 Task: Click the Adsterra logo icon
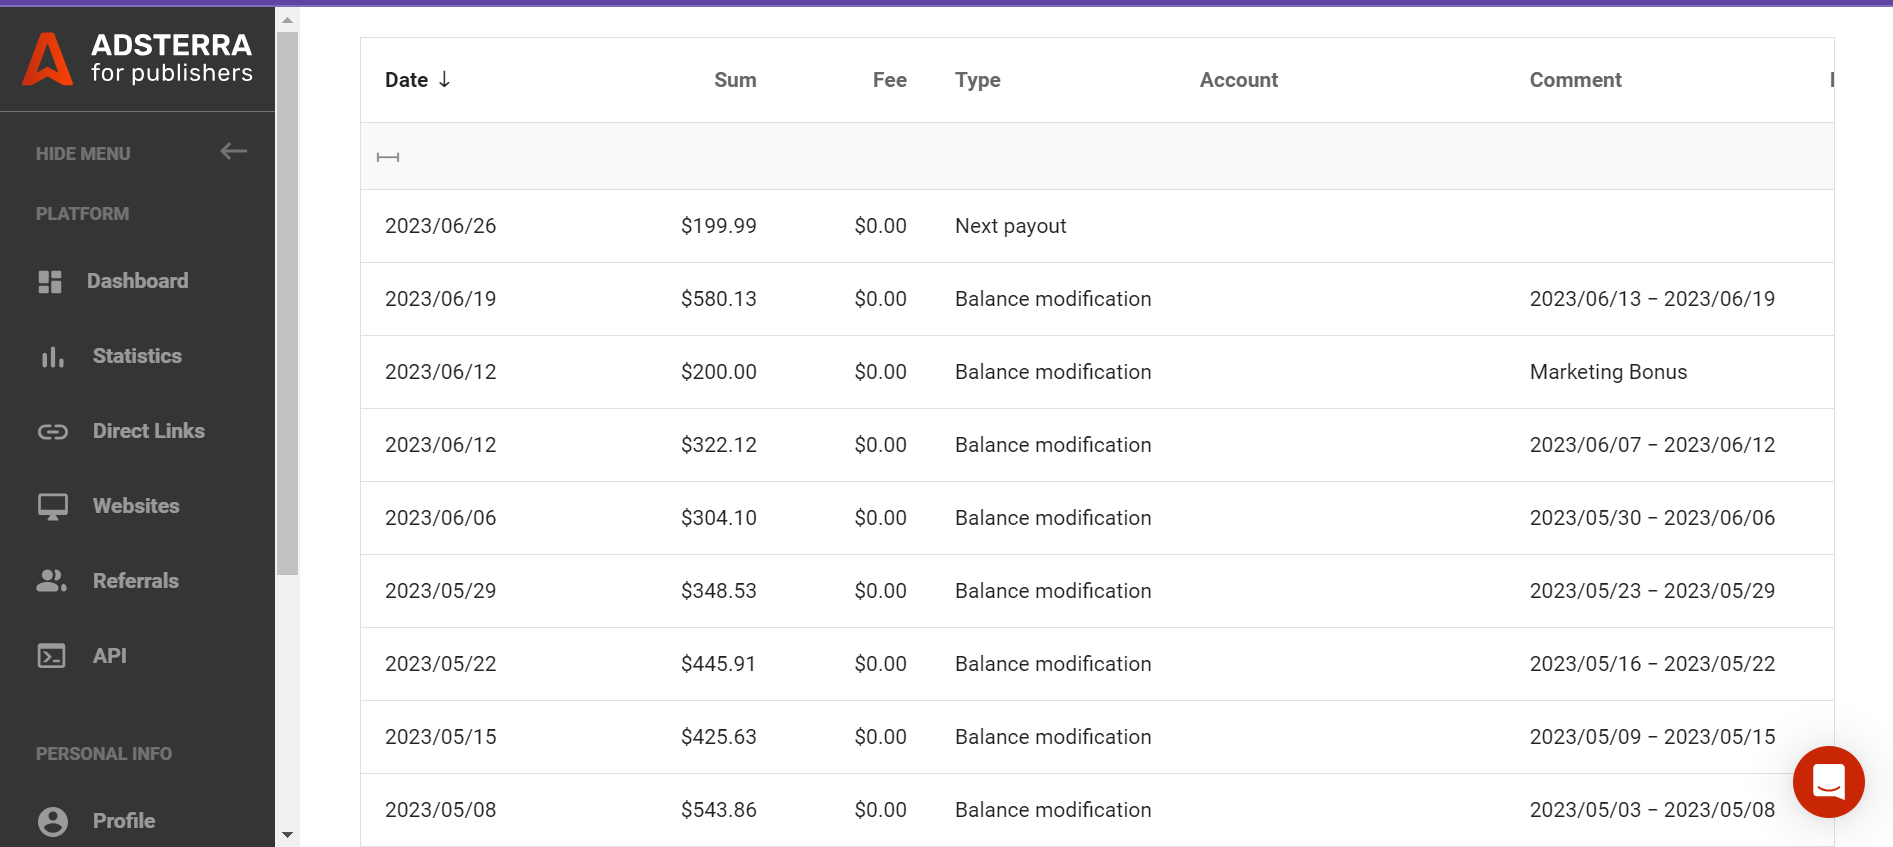(48, 59)
